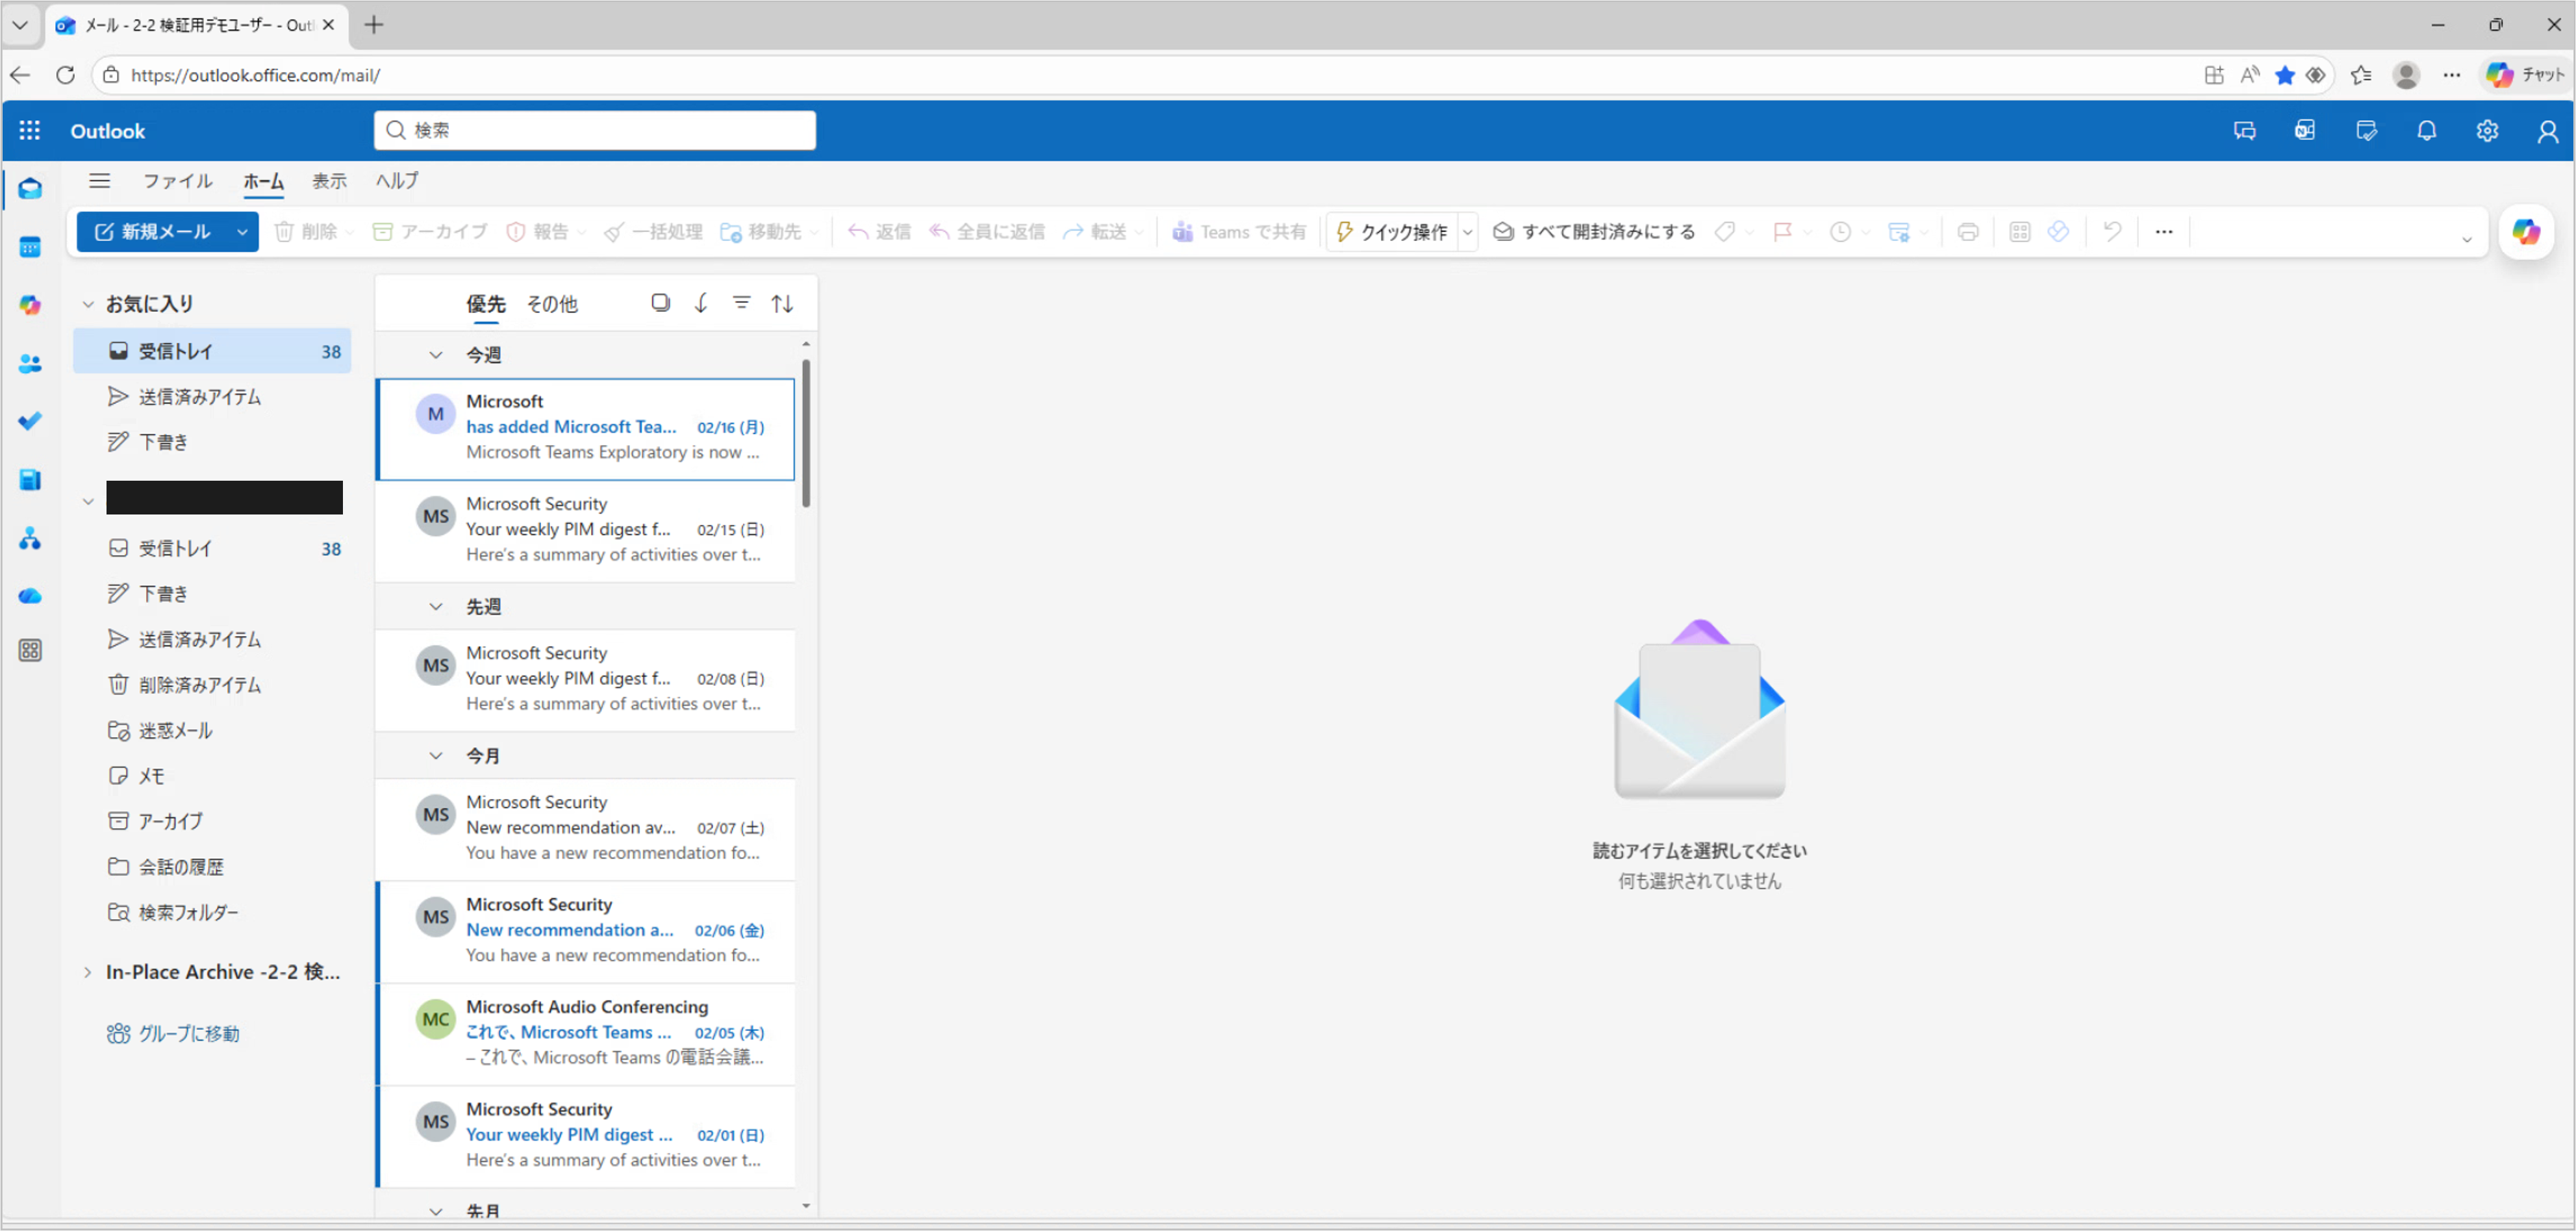Open the Calendar app in left rail
2576x1231 pixels.
[30, 247]
